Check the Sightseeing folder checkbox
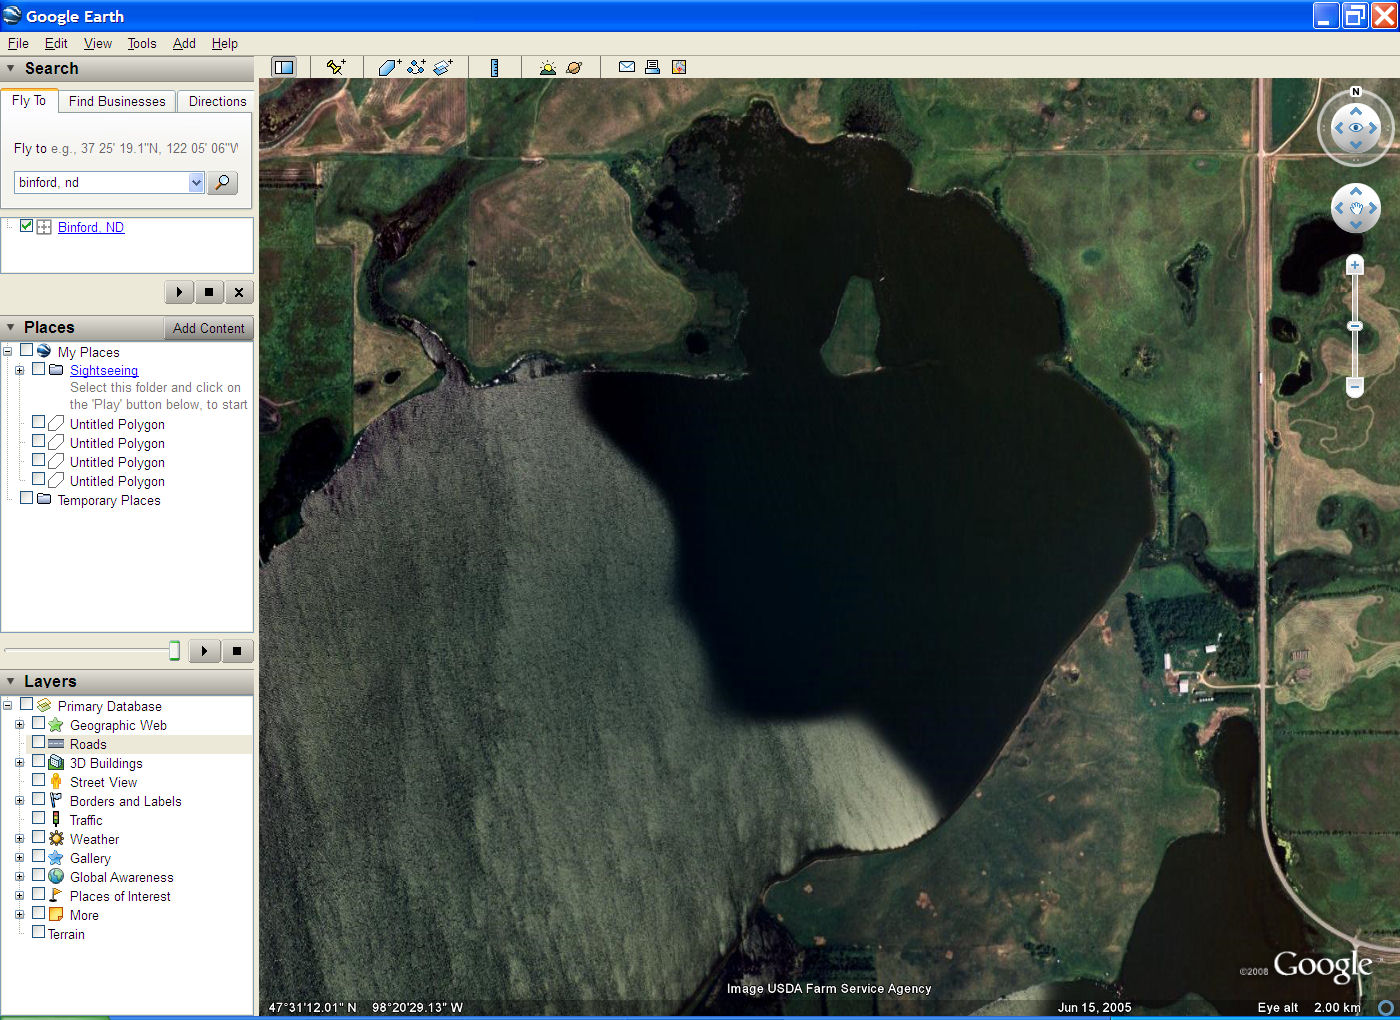The height and width of the screenshot is (1020, 1400). point(38,369)
